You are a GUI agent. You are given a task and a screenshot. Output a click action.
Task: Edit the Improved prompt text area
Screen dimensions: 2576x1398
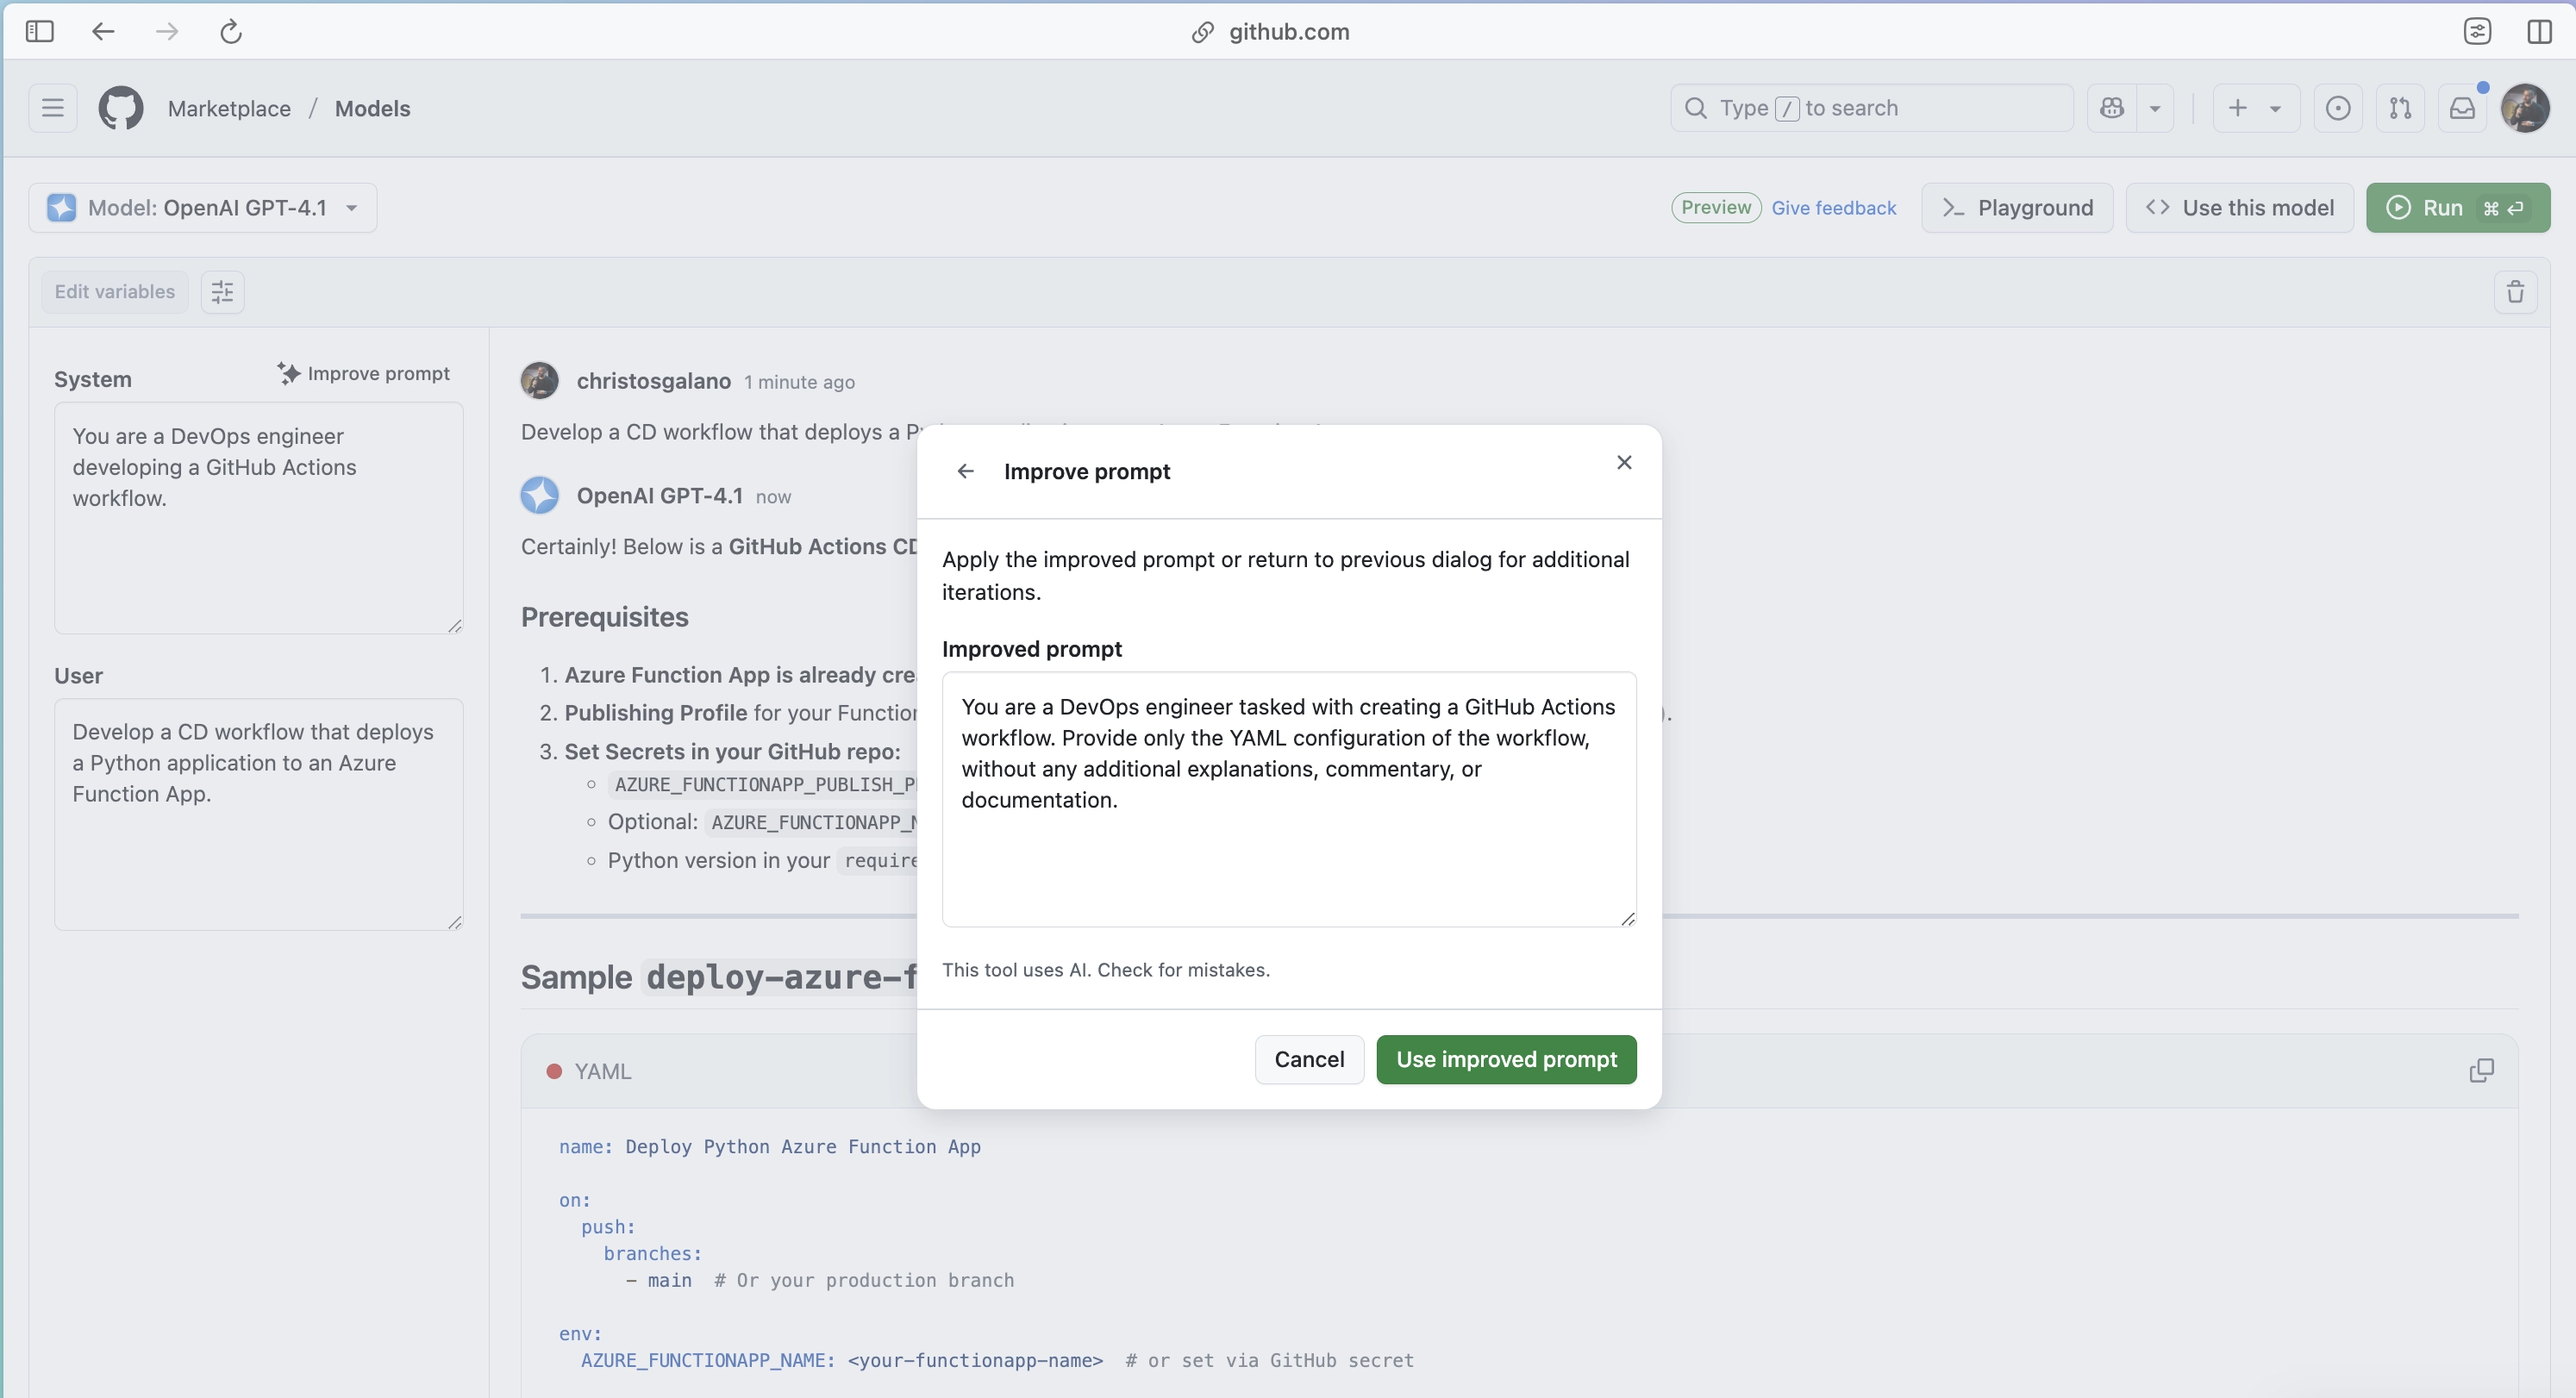(1289, 799)
